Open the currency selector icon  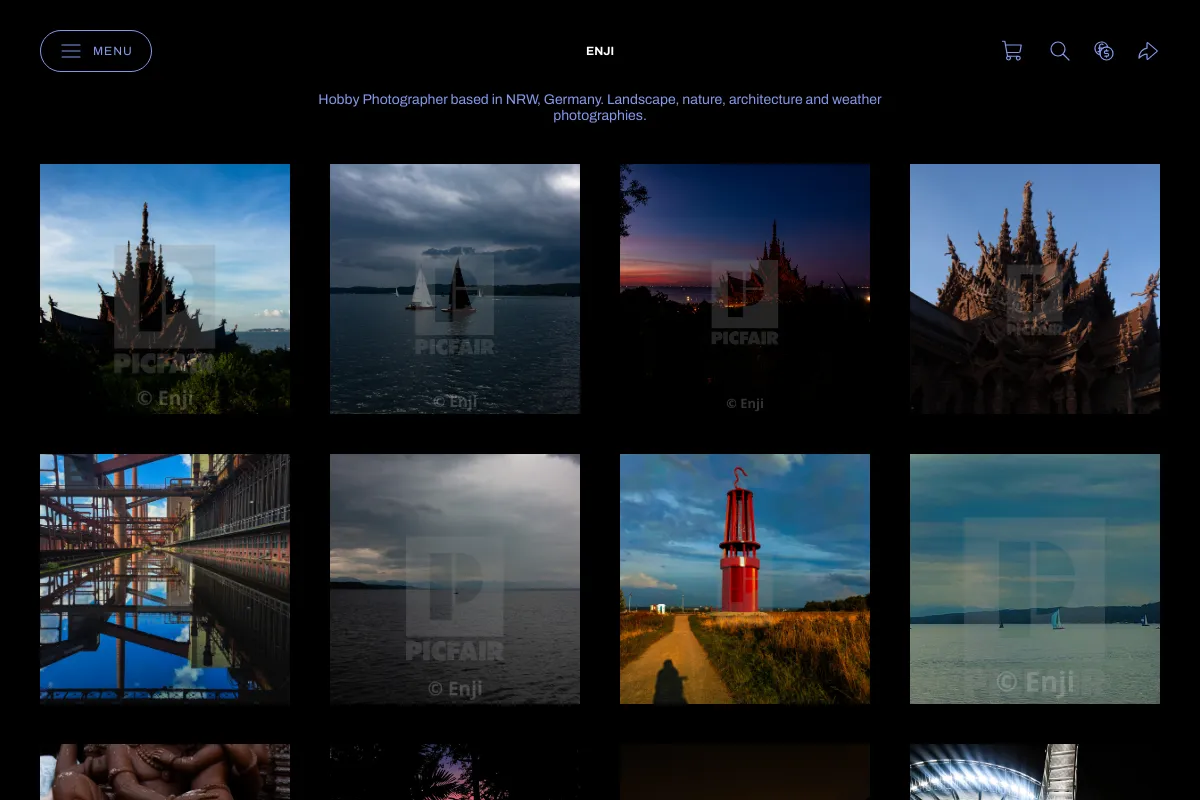(1104, 51)
